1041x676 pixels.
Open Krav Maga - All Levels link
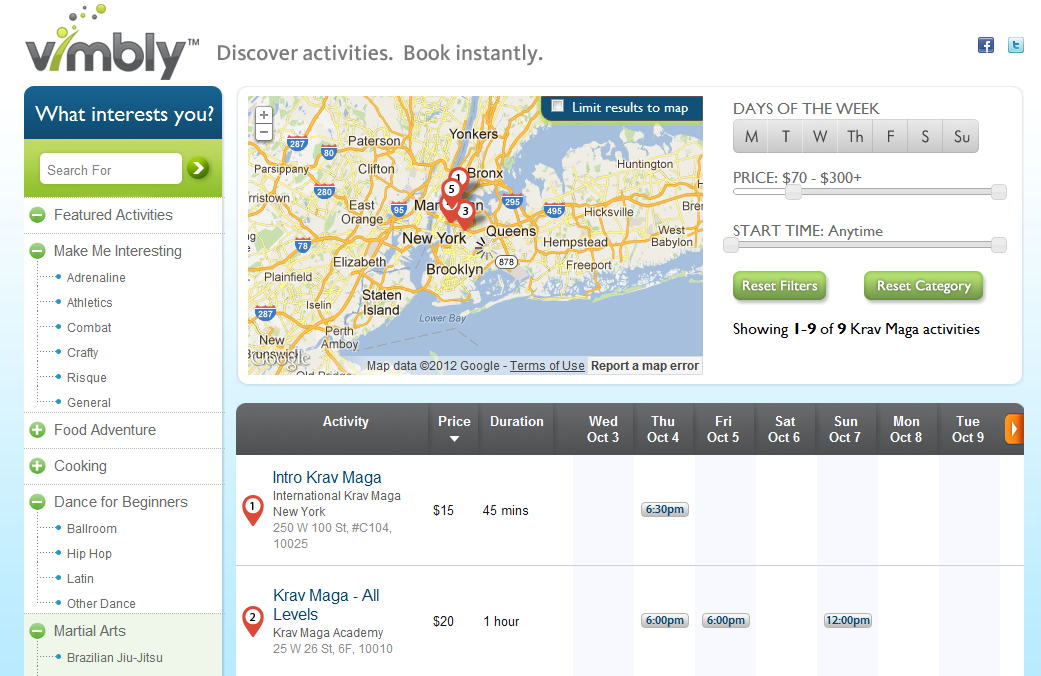point(326,604)
